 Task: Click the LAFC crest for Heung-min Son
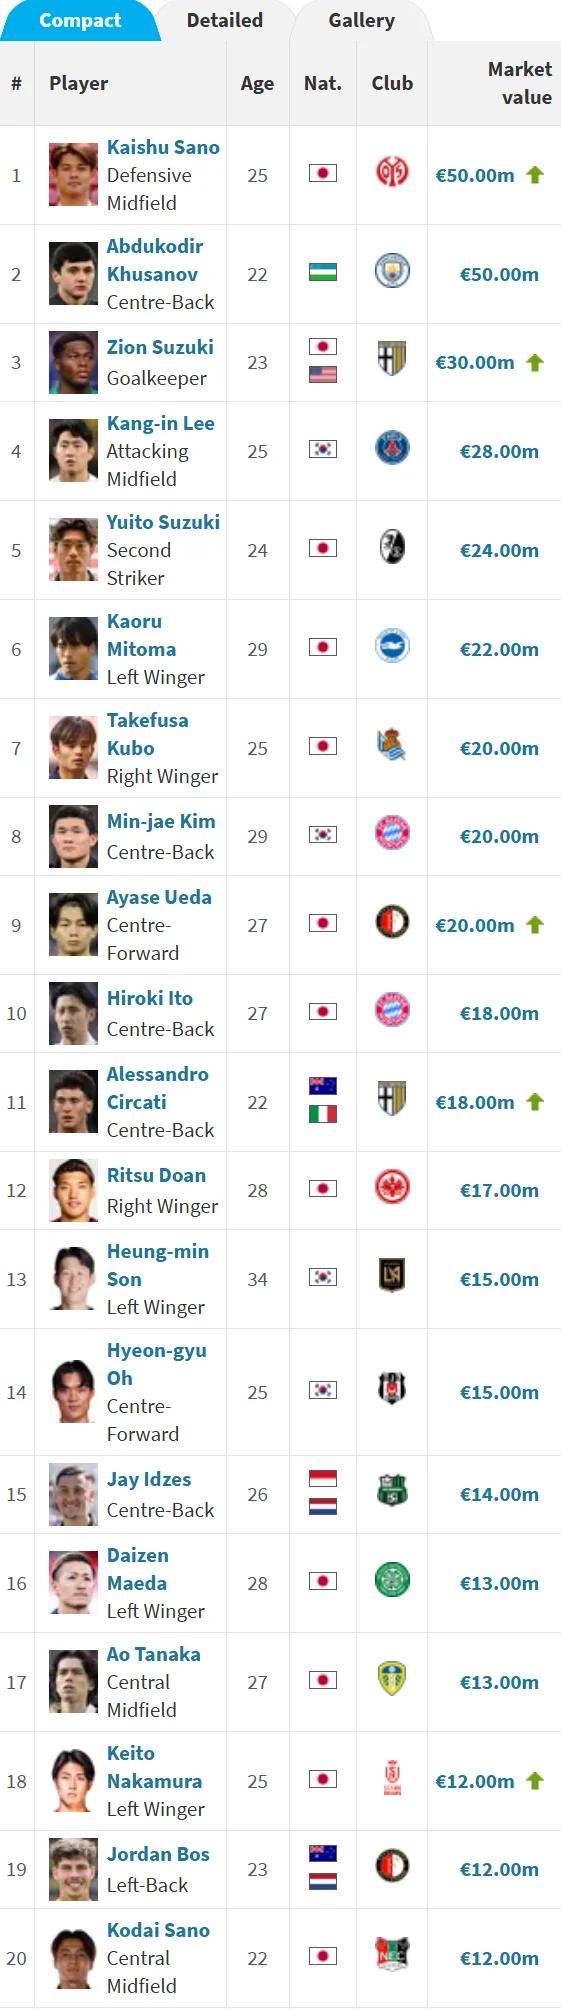pos(392,1276)
